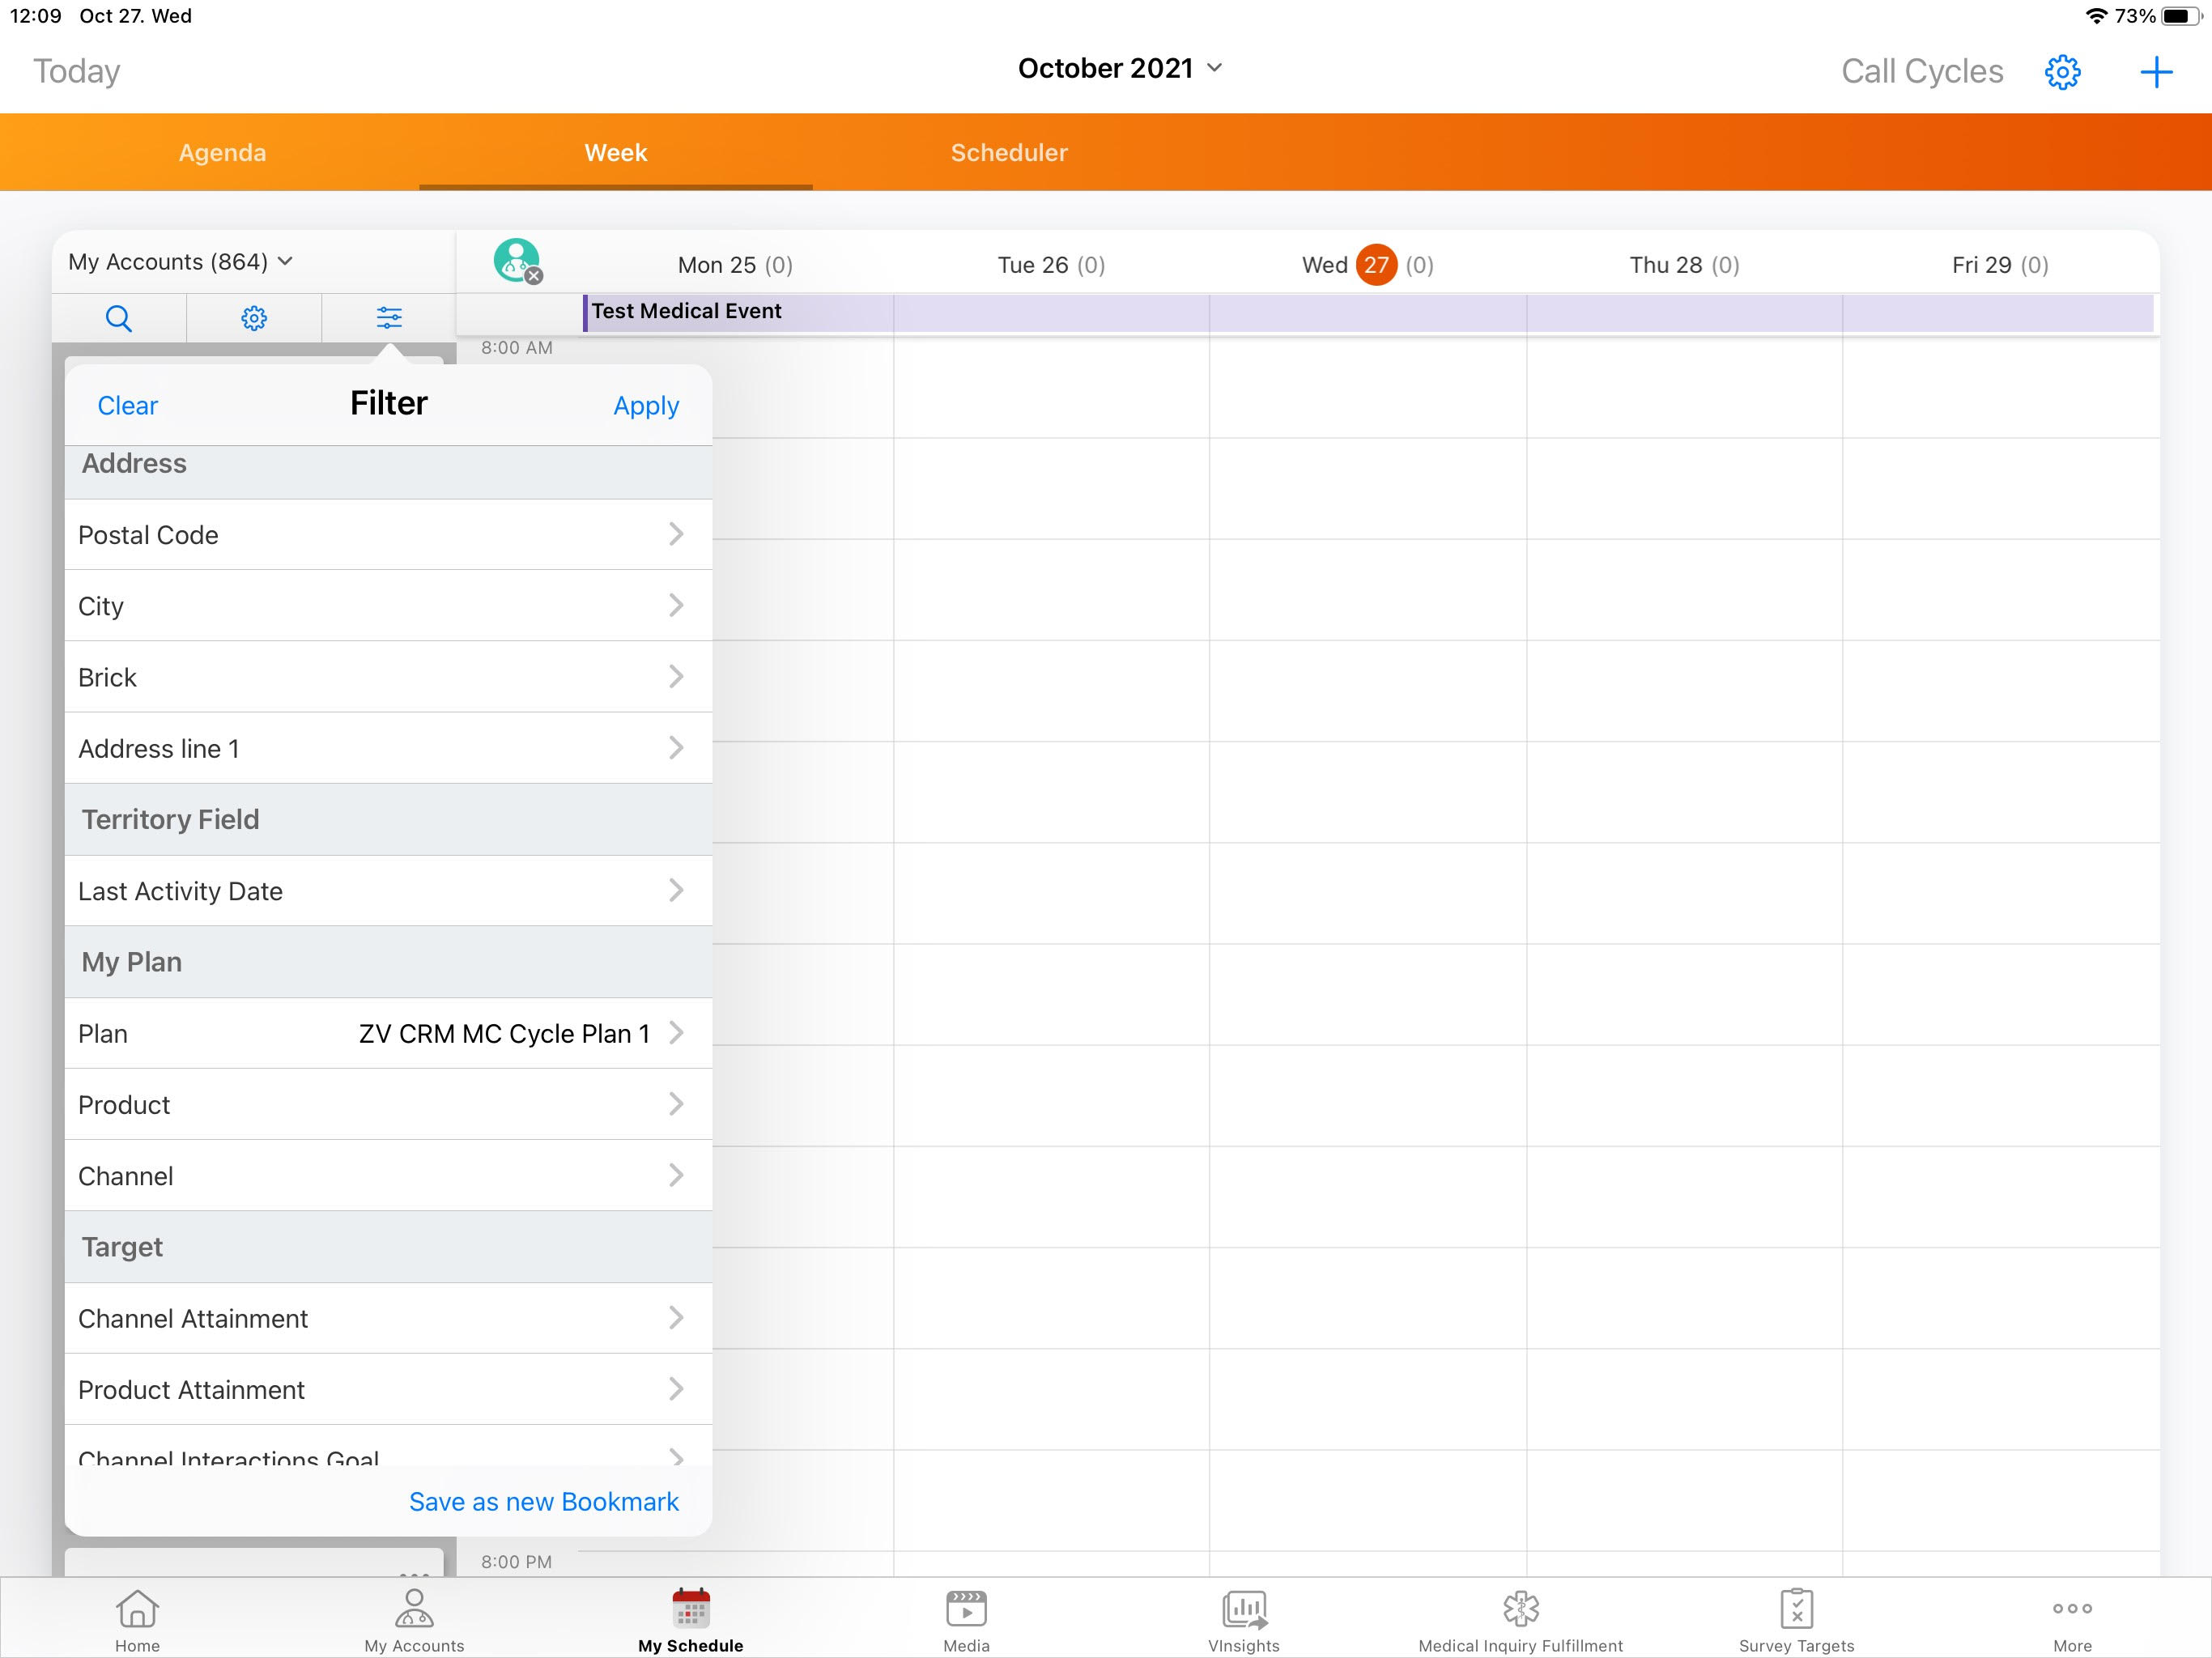
Task: Click the filter sliders icon
Action: 389,318
